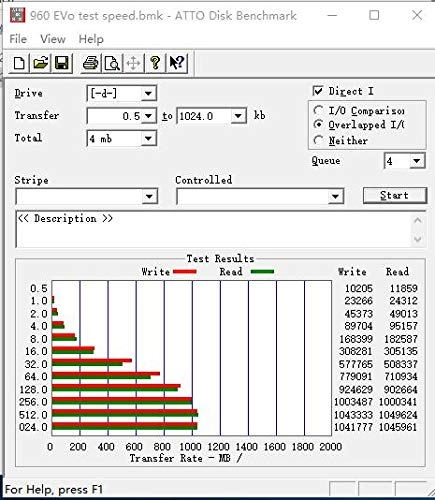Select the Neither radio button
This screenshot has width=435, height=500.
pyautogui.click(x=319, y=140)
